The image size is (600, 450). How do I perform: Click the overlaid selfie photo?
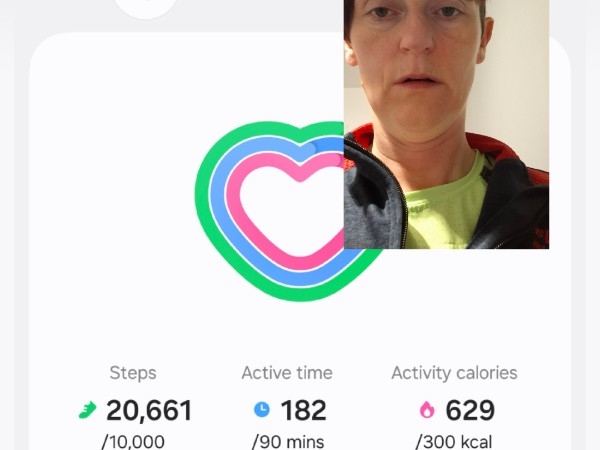[x=447, y=124]
